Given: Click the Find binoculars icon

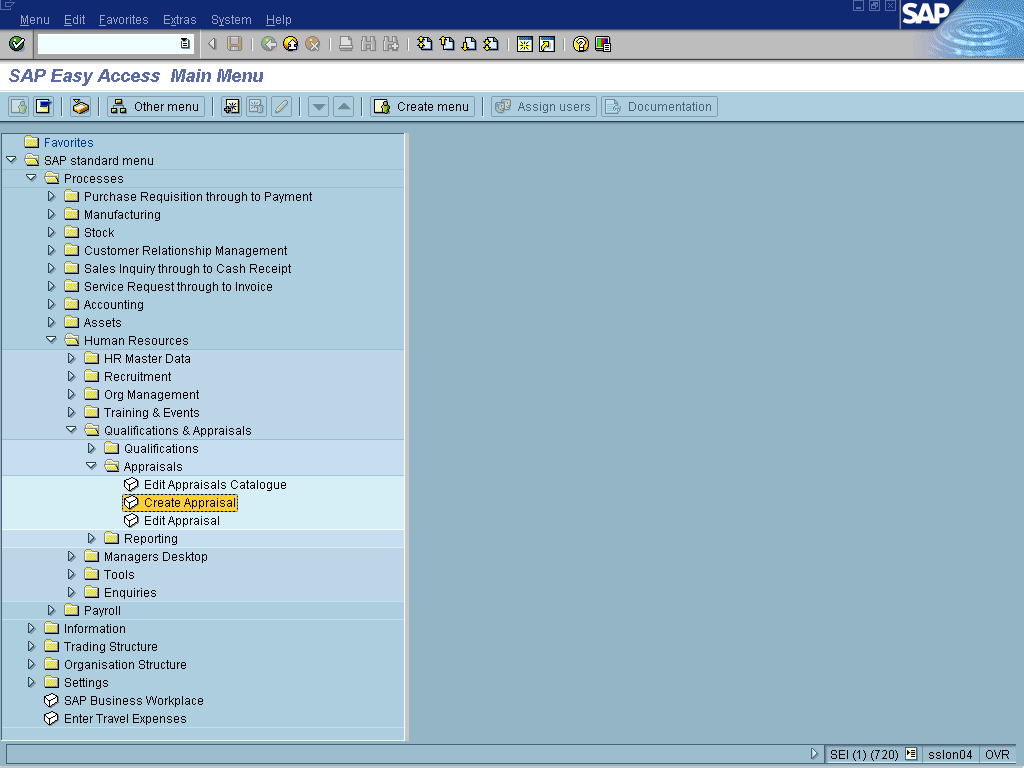Looking at the screenshot, I should (x=368, y=44).
